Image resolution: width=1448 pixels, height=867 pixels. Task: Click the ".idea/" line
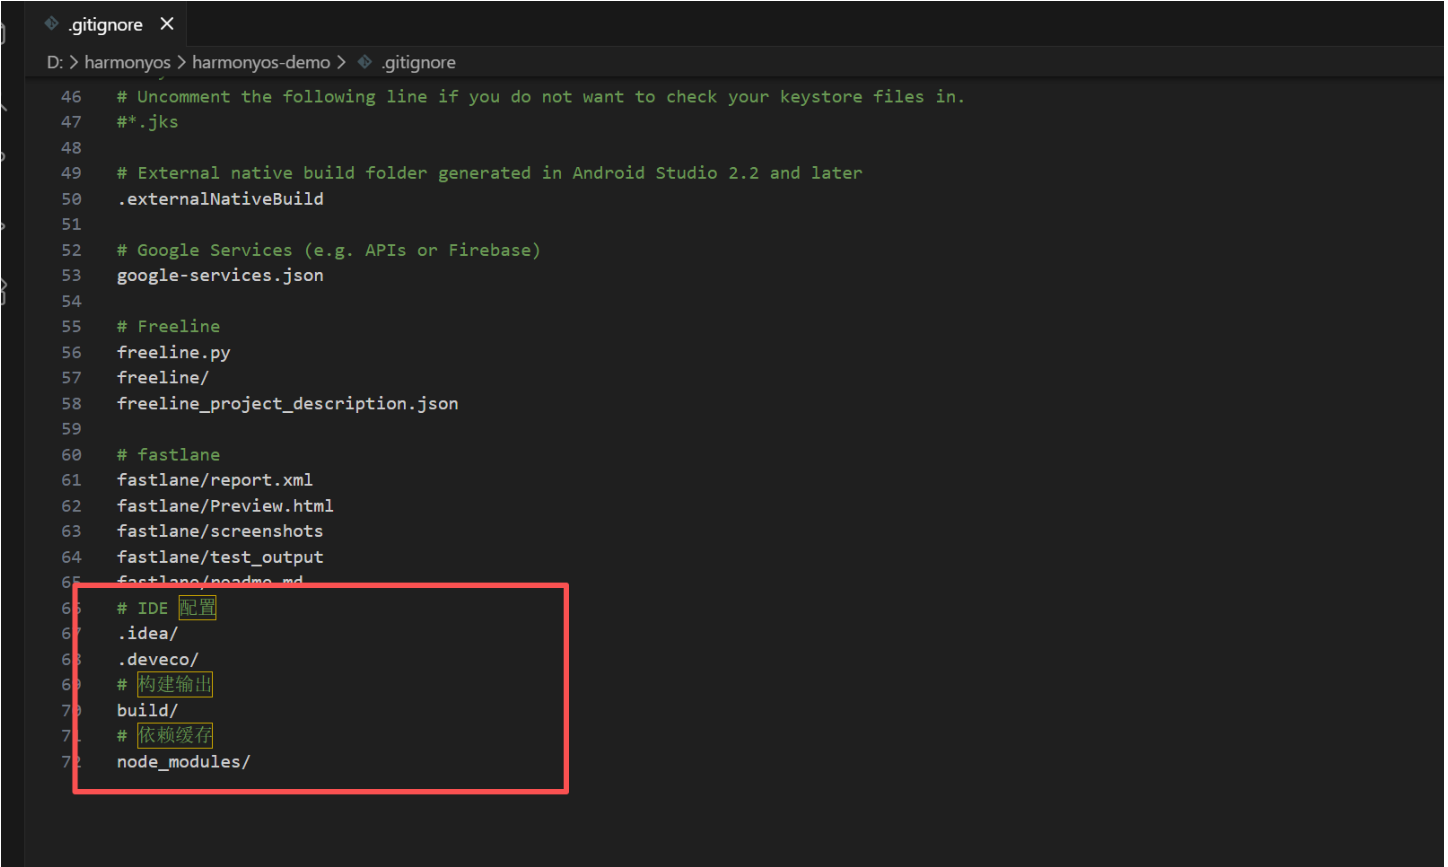click(x=148, y=633)
